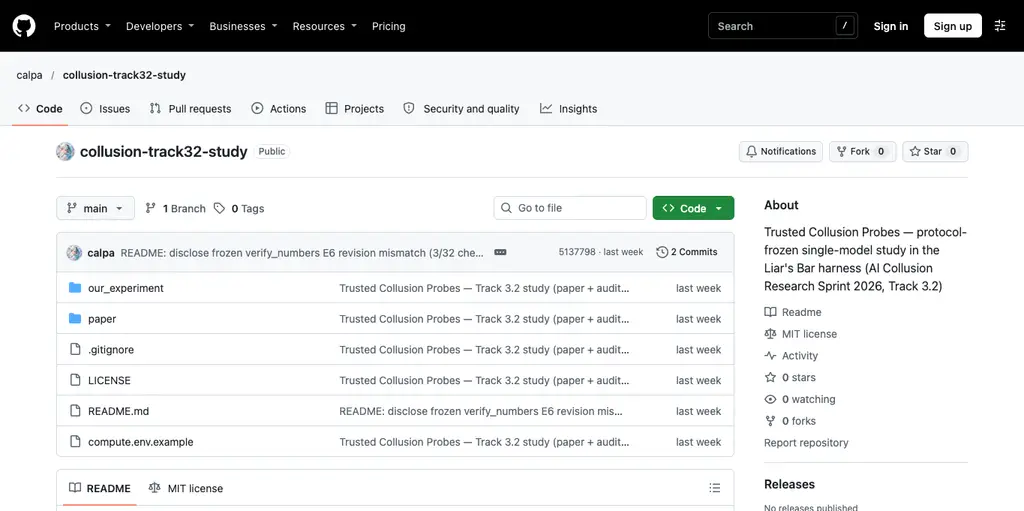Open the README outline list icon

(715, 488)
